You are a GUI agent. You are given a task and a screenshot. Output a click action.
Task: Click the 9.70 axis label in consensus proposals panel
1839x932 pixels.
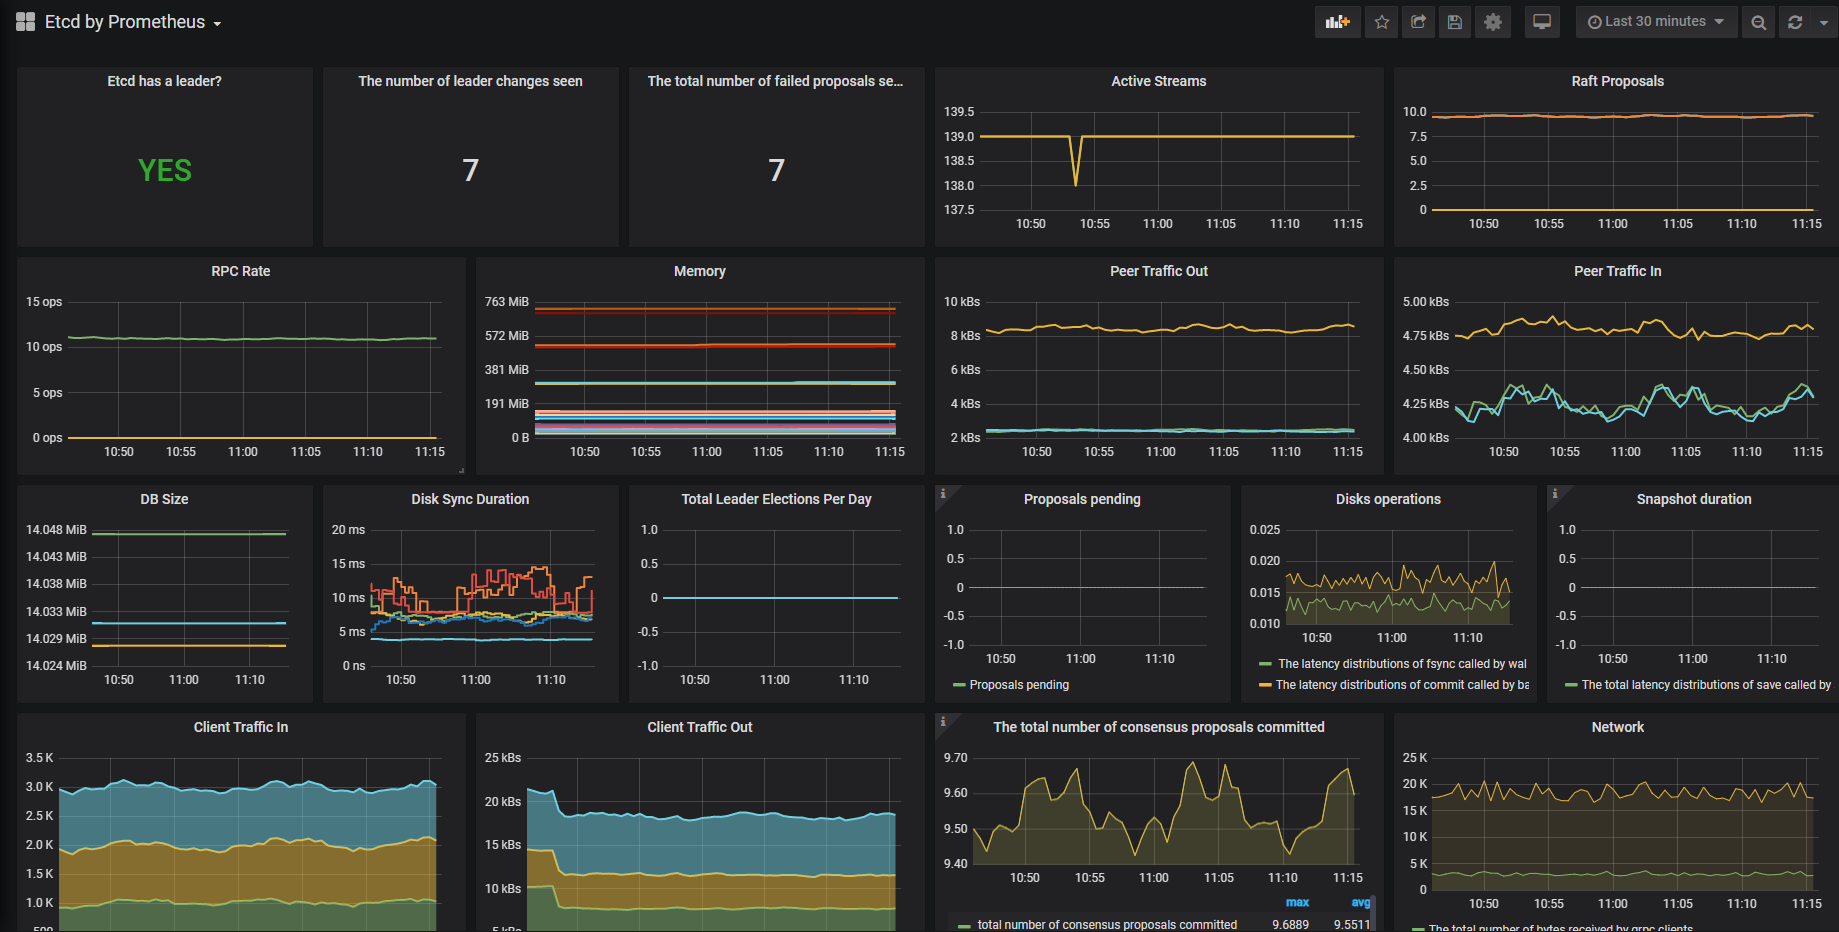(956, 758)
